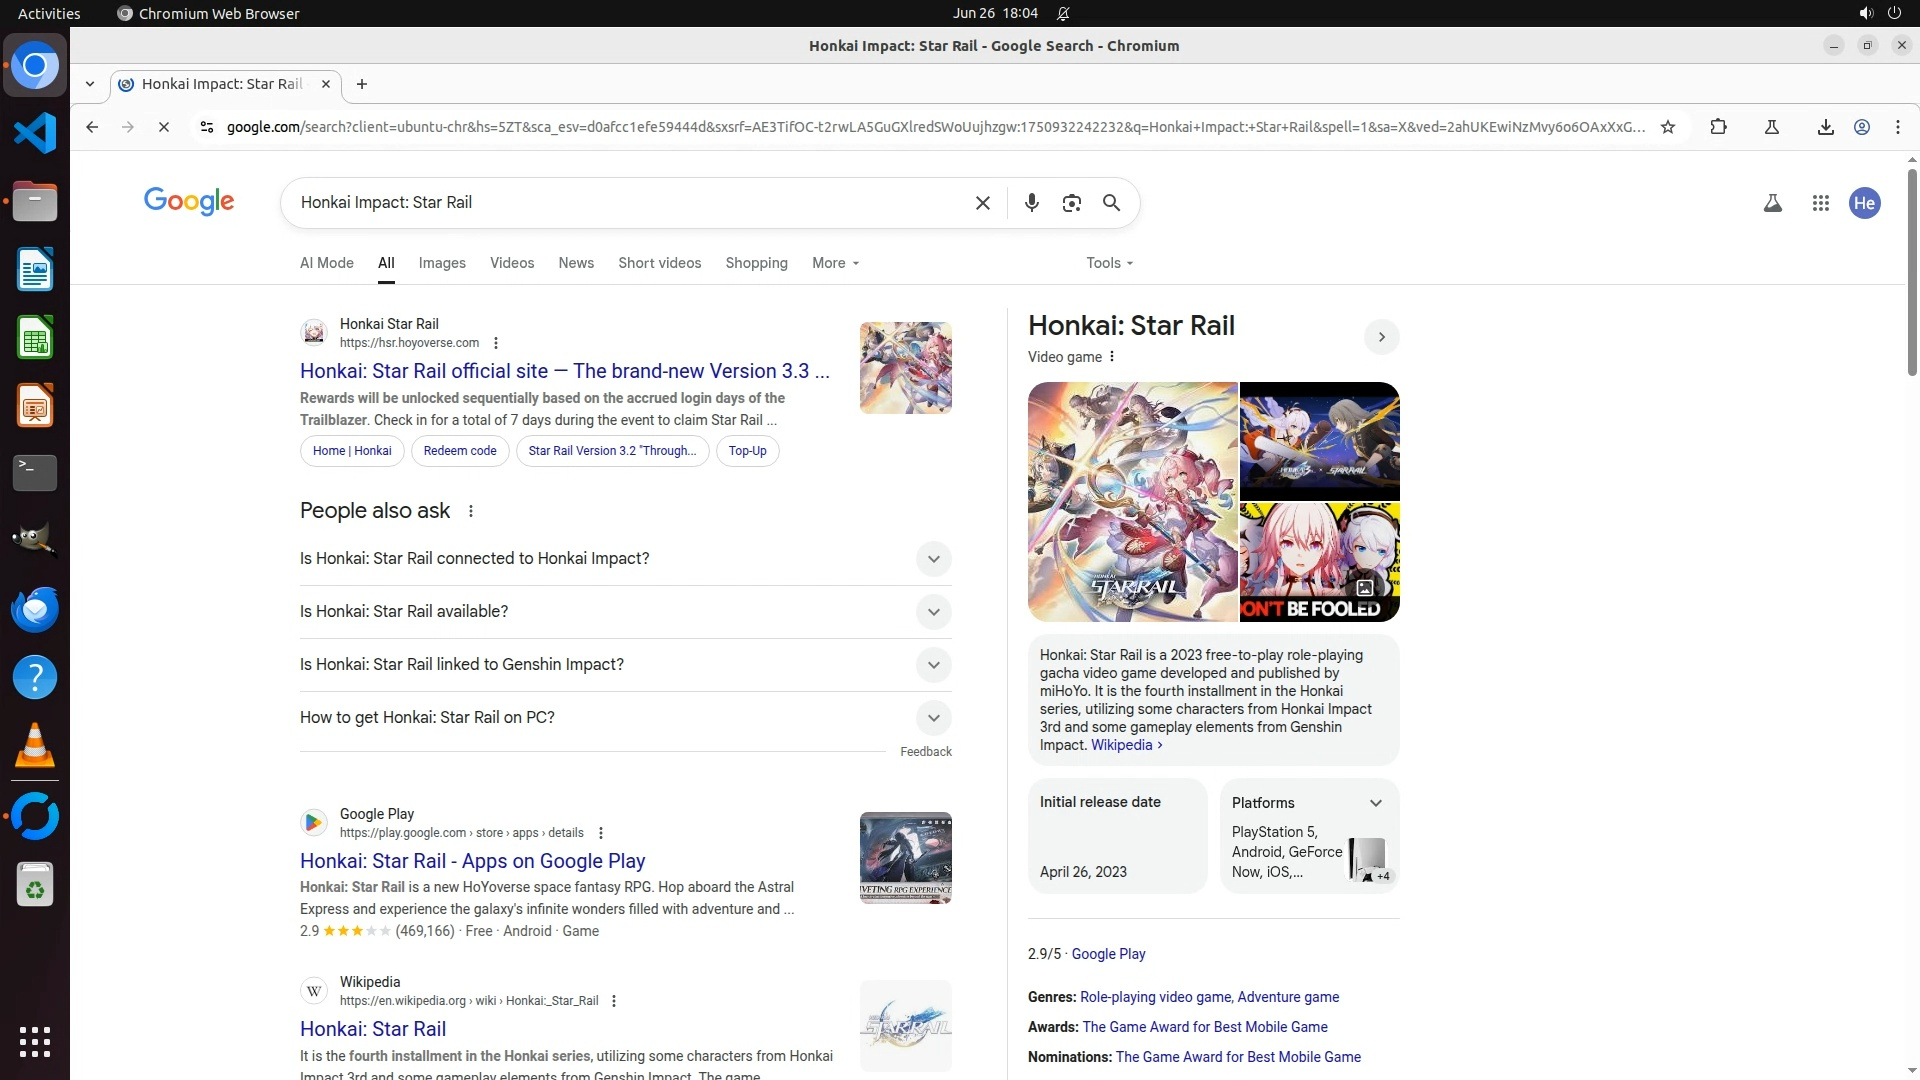Open Search Labs flask icon
The height and width of the screenshot is (1080, 1920).
[x=1772, y=203]
